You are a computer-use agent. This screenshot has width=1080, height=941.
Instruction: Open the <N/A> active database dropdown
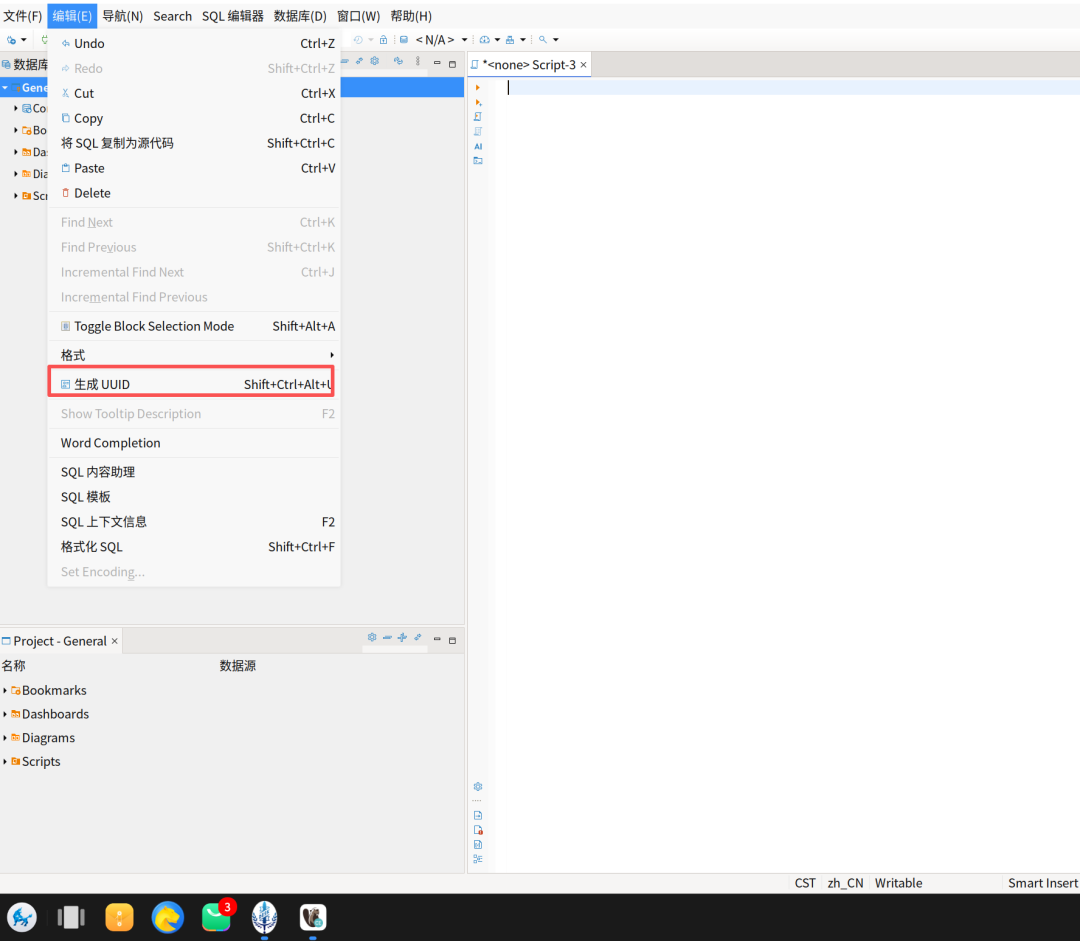(442, 40)
